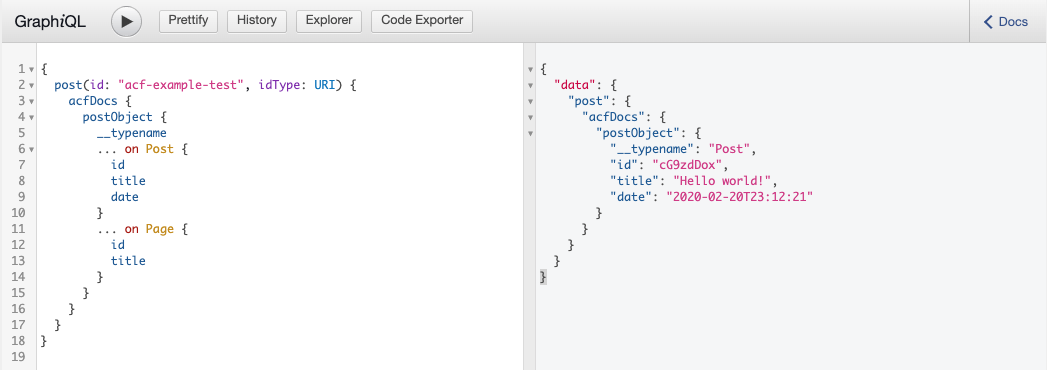Click the postObject field on line 4
The height and width of the screenshot is (370, 1047).
click(118, 117)
